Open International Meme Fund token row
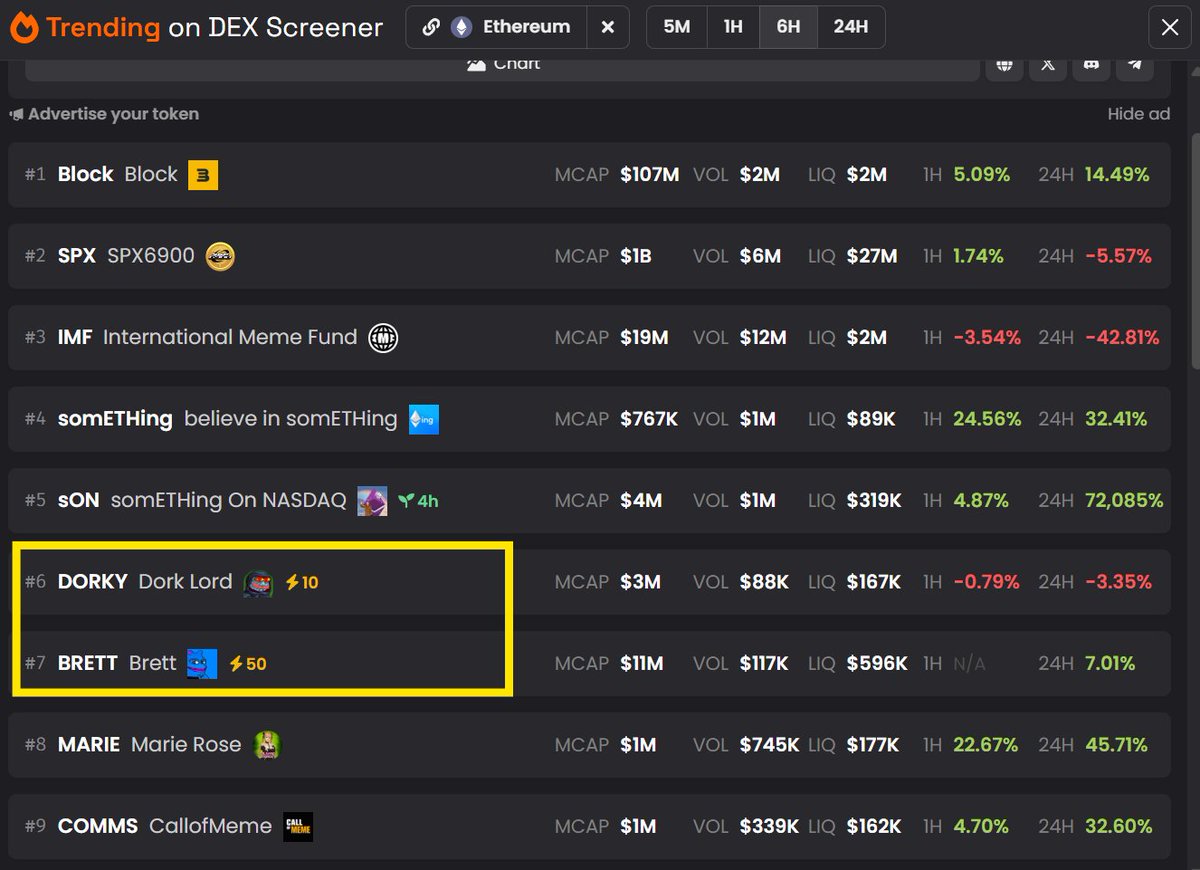Viewport: 1200px width, 870px height. [x=589, y=338]
